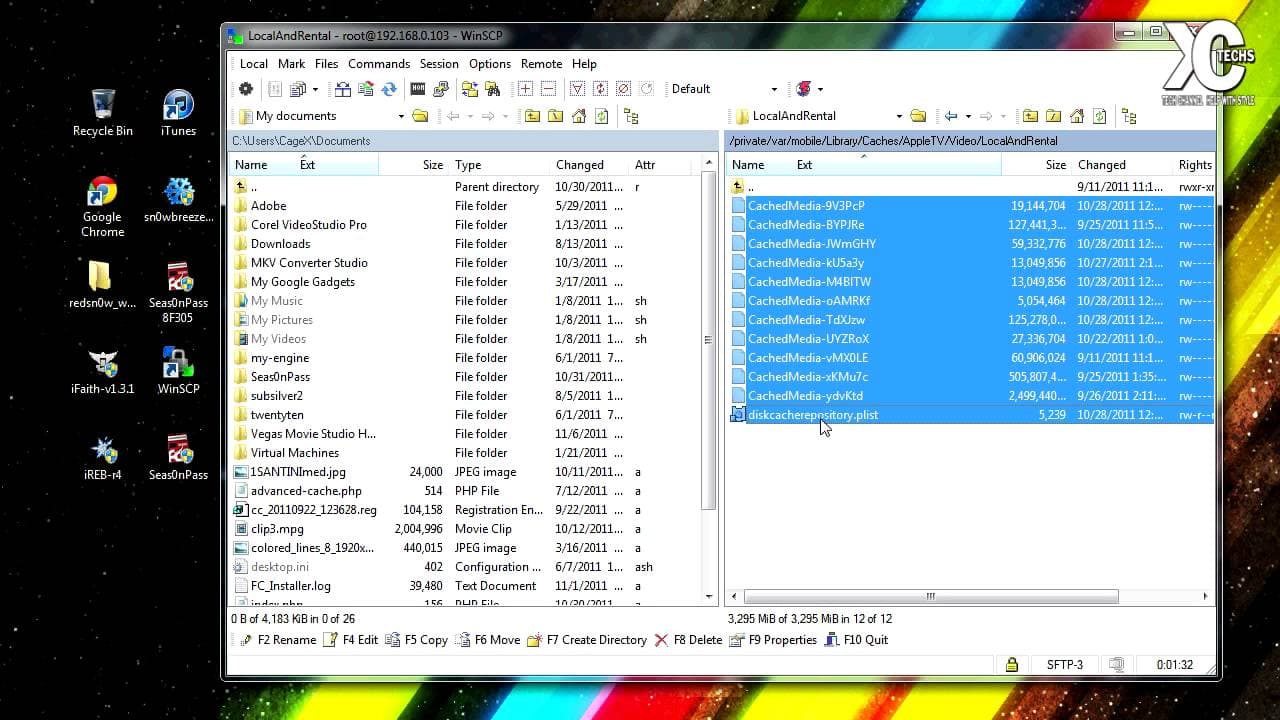Sort remote files by Size column header
This screenshot has height=720, width=1280.
click(1035, 165)
